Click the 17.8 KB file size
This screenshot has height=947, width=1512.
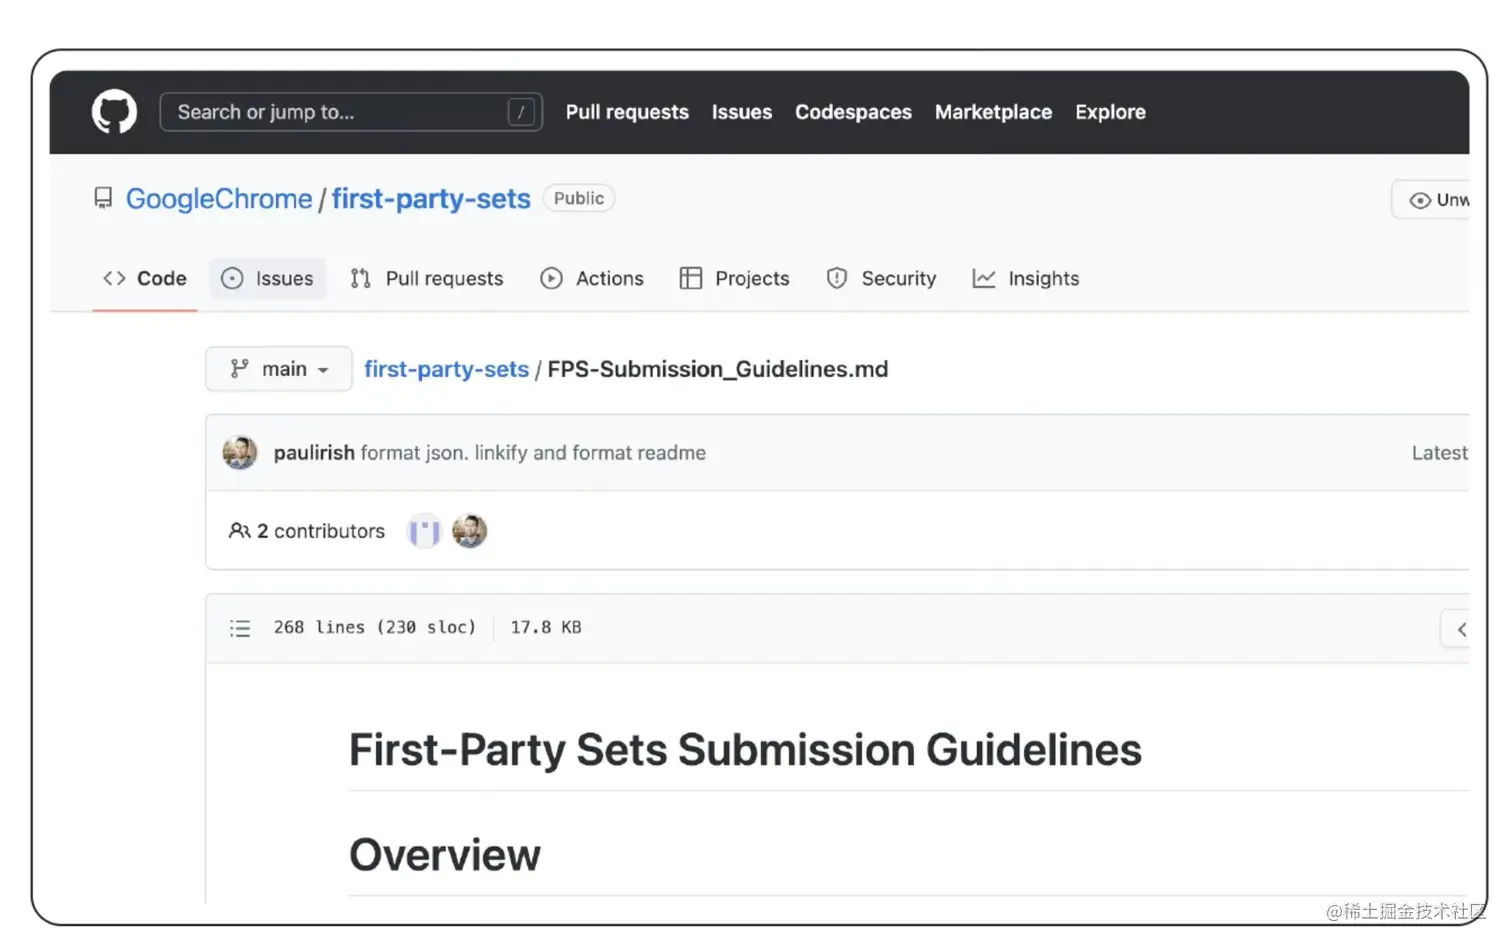tap(546, 627)
